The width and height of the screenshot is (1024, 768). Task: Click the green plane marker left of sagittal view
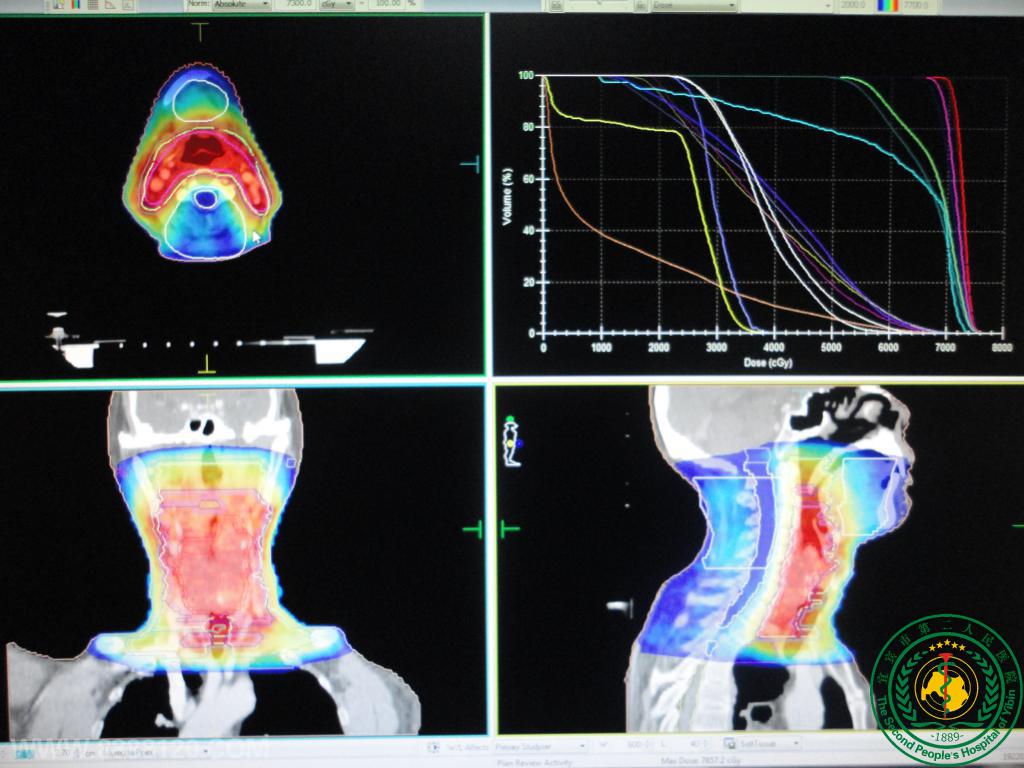[510, 527]
